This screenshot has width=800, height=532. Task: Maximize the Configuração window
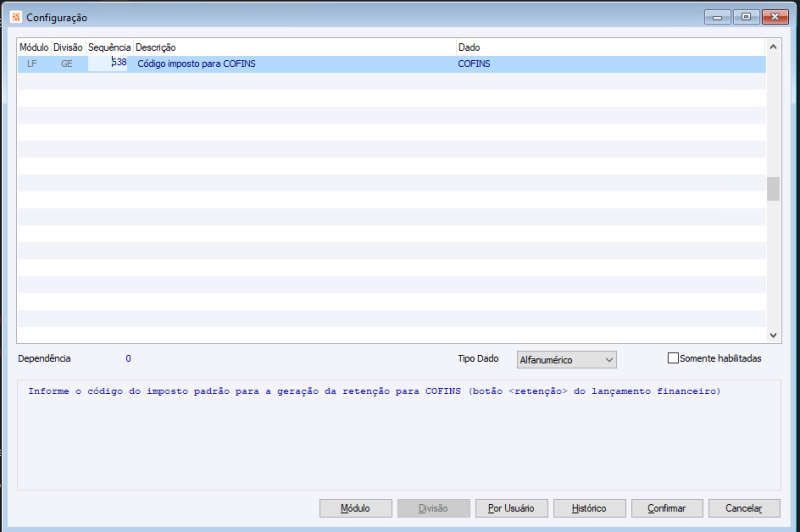[746, 17]
